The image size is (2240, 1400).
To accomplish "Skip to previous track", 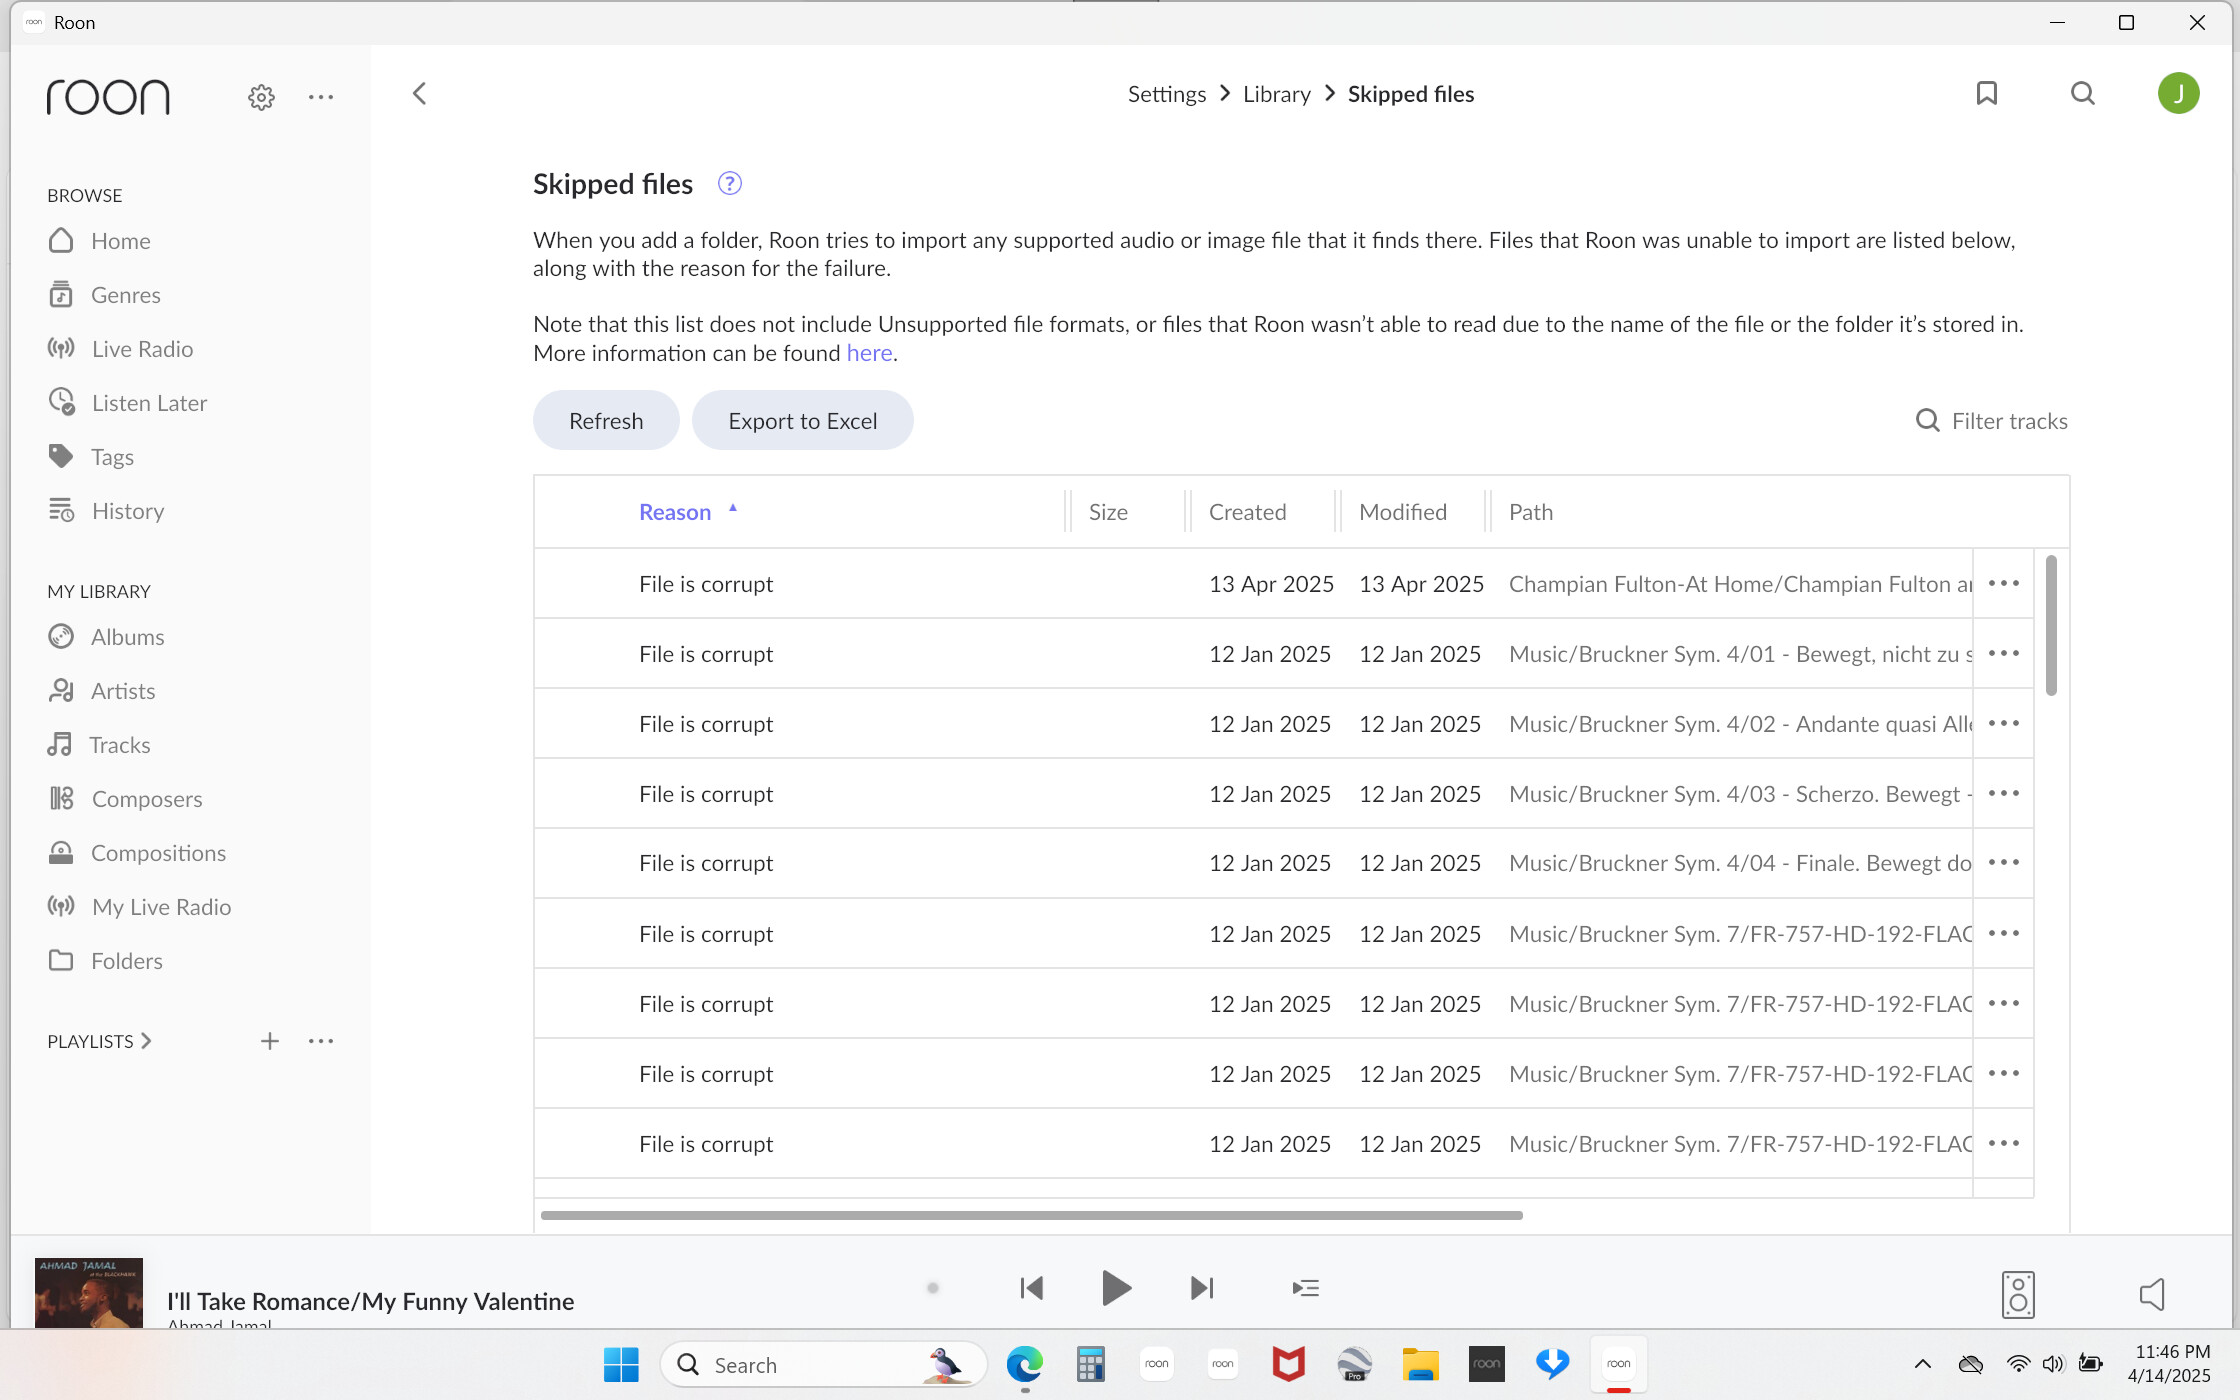I will tap(1031, 1288).
